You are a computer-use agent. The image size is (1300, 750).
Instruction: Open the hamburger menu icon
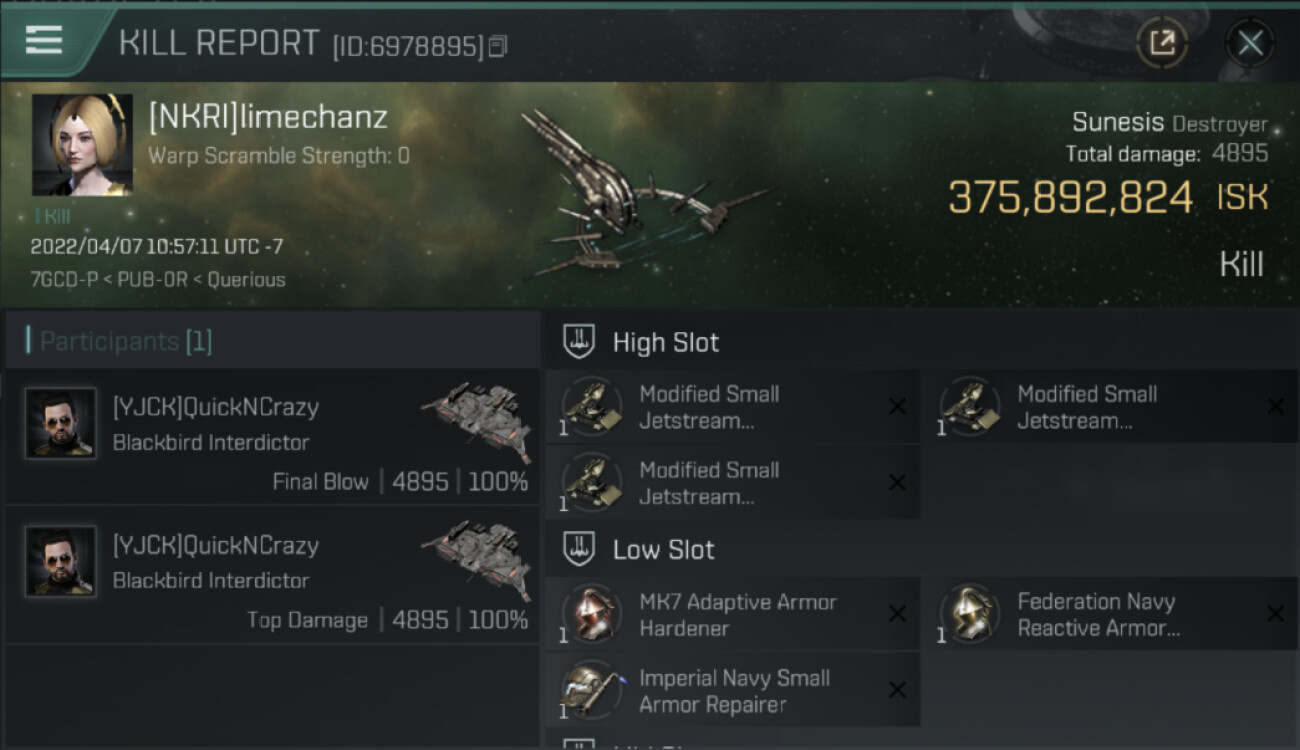coord(44,40)
